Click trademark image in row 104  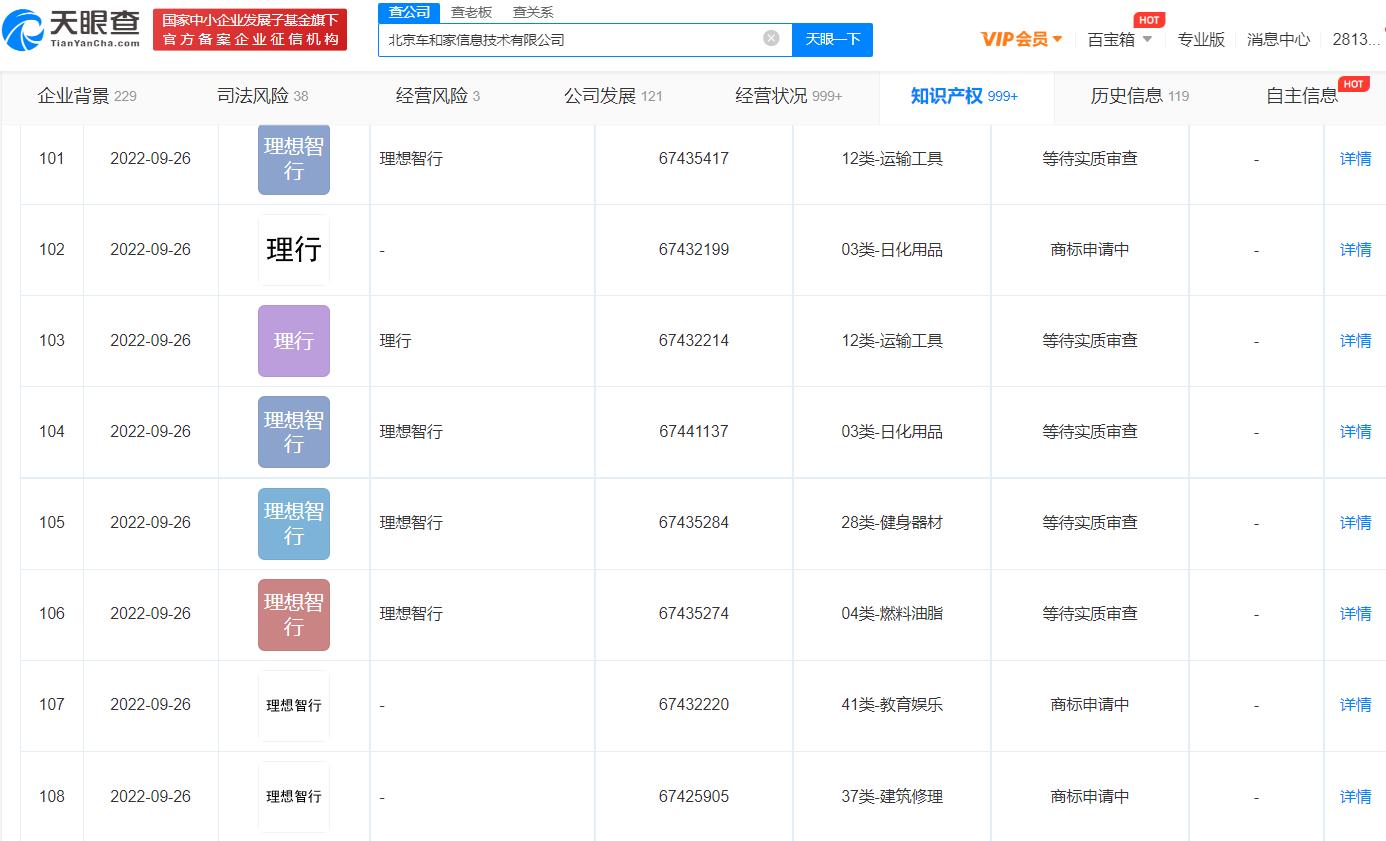294,432
